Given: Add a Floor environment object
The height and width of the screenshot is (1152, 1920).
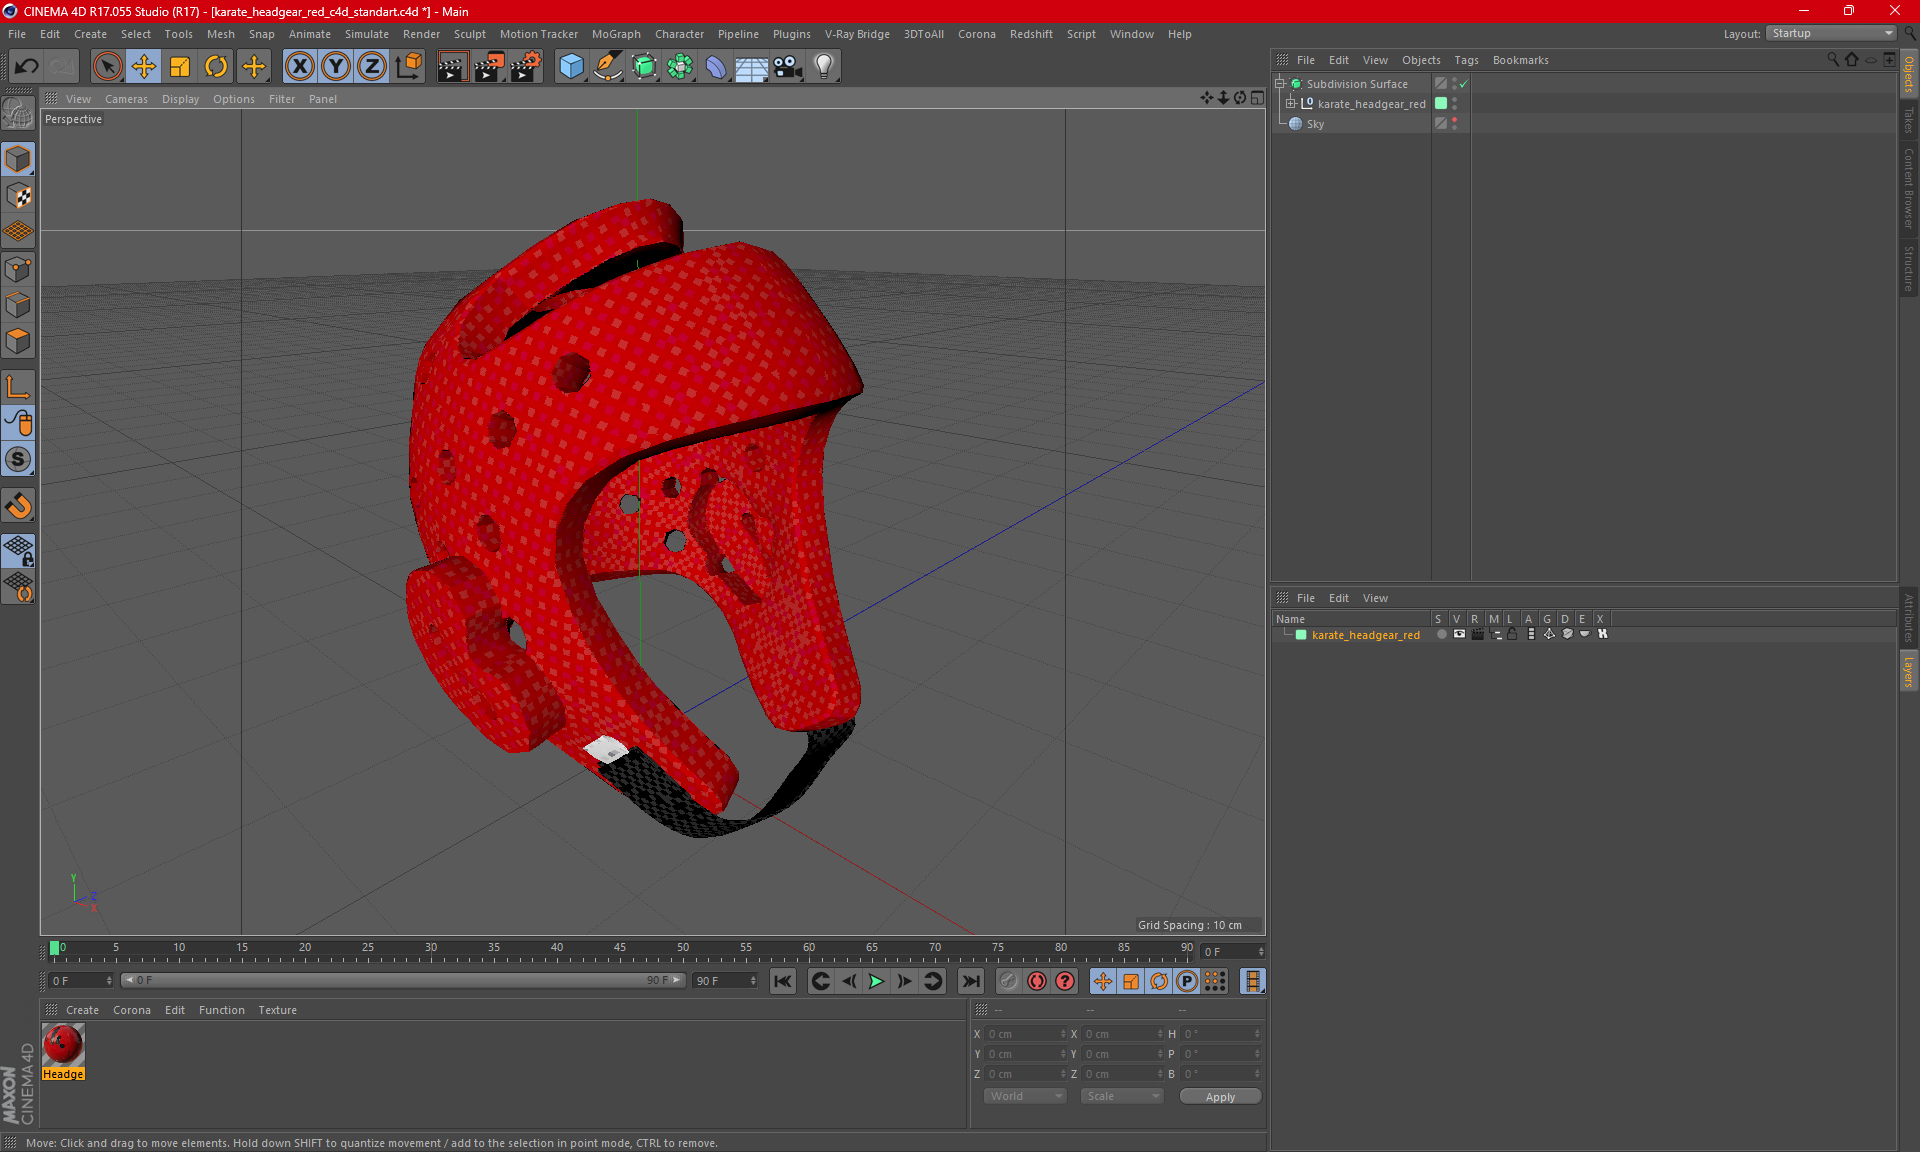Looking at the screenshot, I should pos(751,67).
